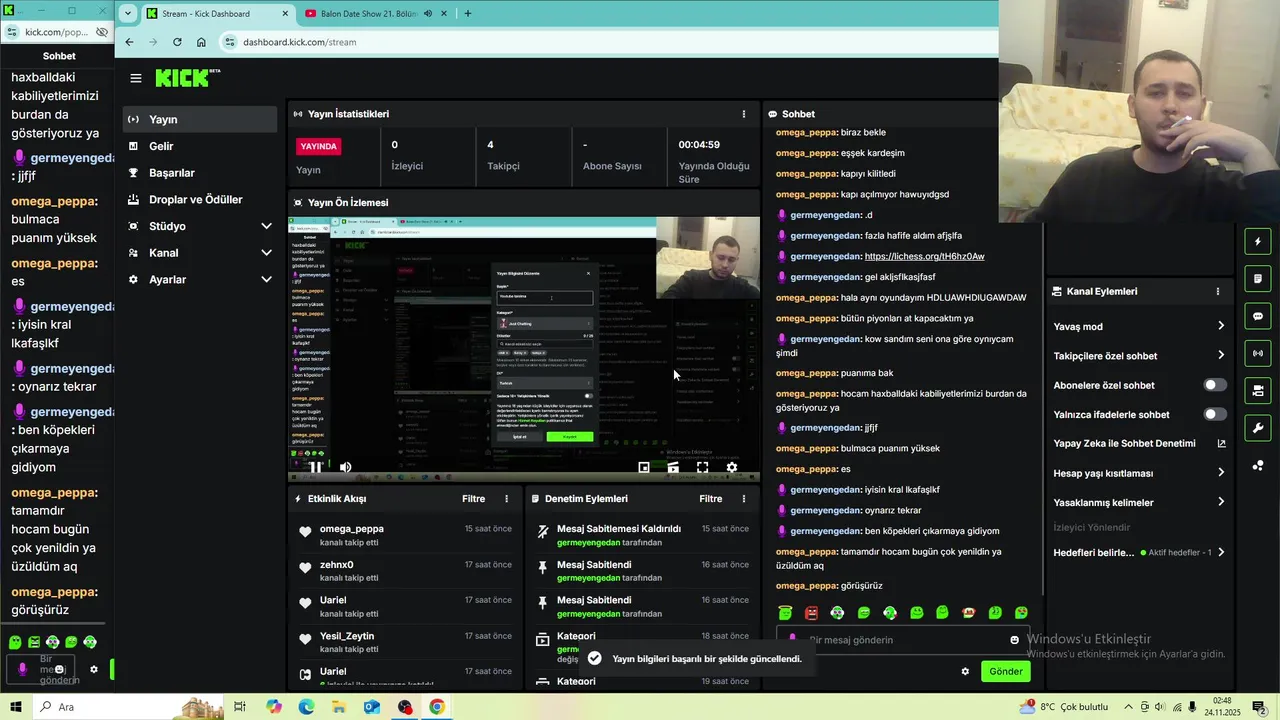This screenshot has height=720, width=1280.
Task: Expand the Kanal sidebar section
Action: [199, 253]
